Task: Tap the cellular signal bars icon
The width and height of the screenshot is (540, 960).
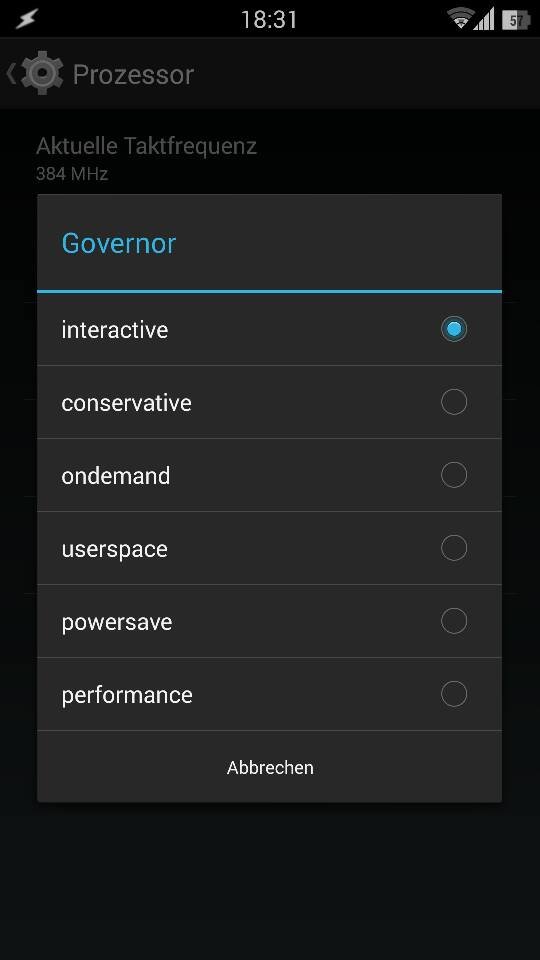Action: [484, 19]
